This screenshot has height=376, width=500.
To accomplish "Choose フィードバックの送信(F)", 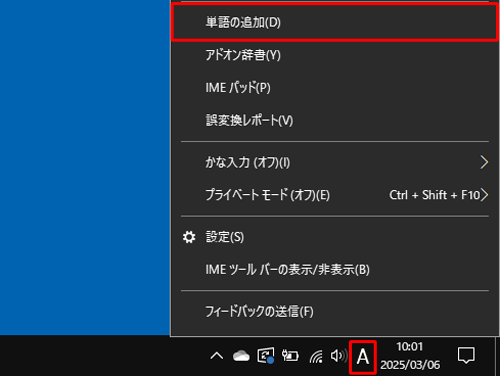I will pyautogui.click(x=335, y=312).
